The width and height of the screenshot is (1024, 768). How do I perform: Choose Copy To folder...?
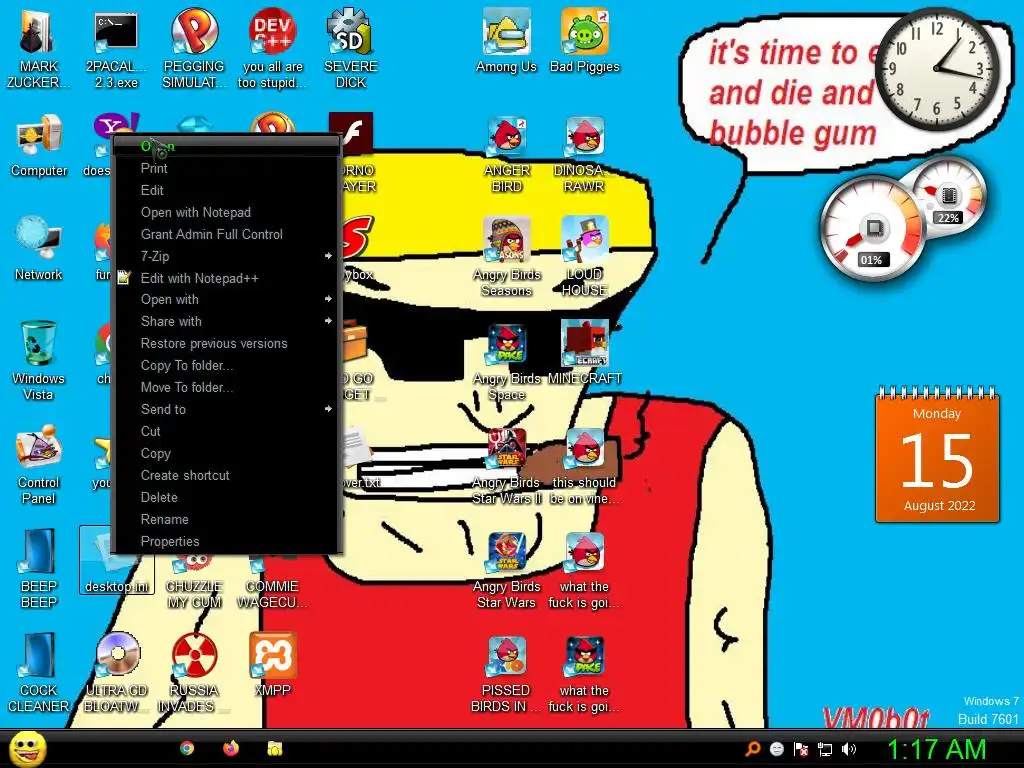pyautogui.click(x=226, y=365)
